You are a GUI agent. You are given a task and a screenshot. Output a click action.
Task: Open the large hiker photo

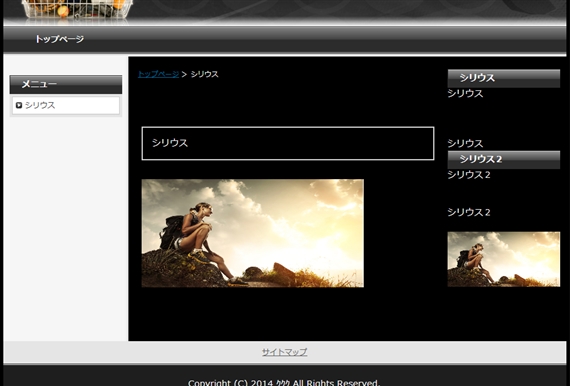253,233
